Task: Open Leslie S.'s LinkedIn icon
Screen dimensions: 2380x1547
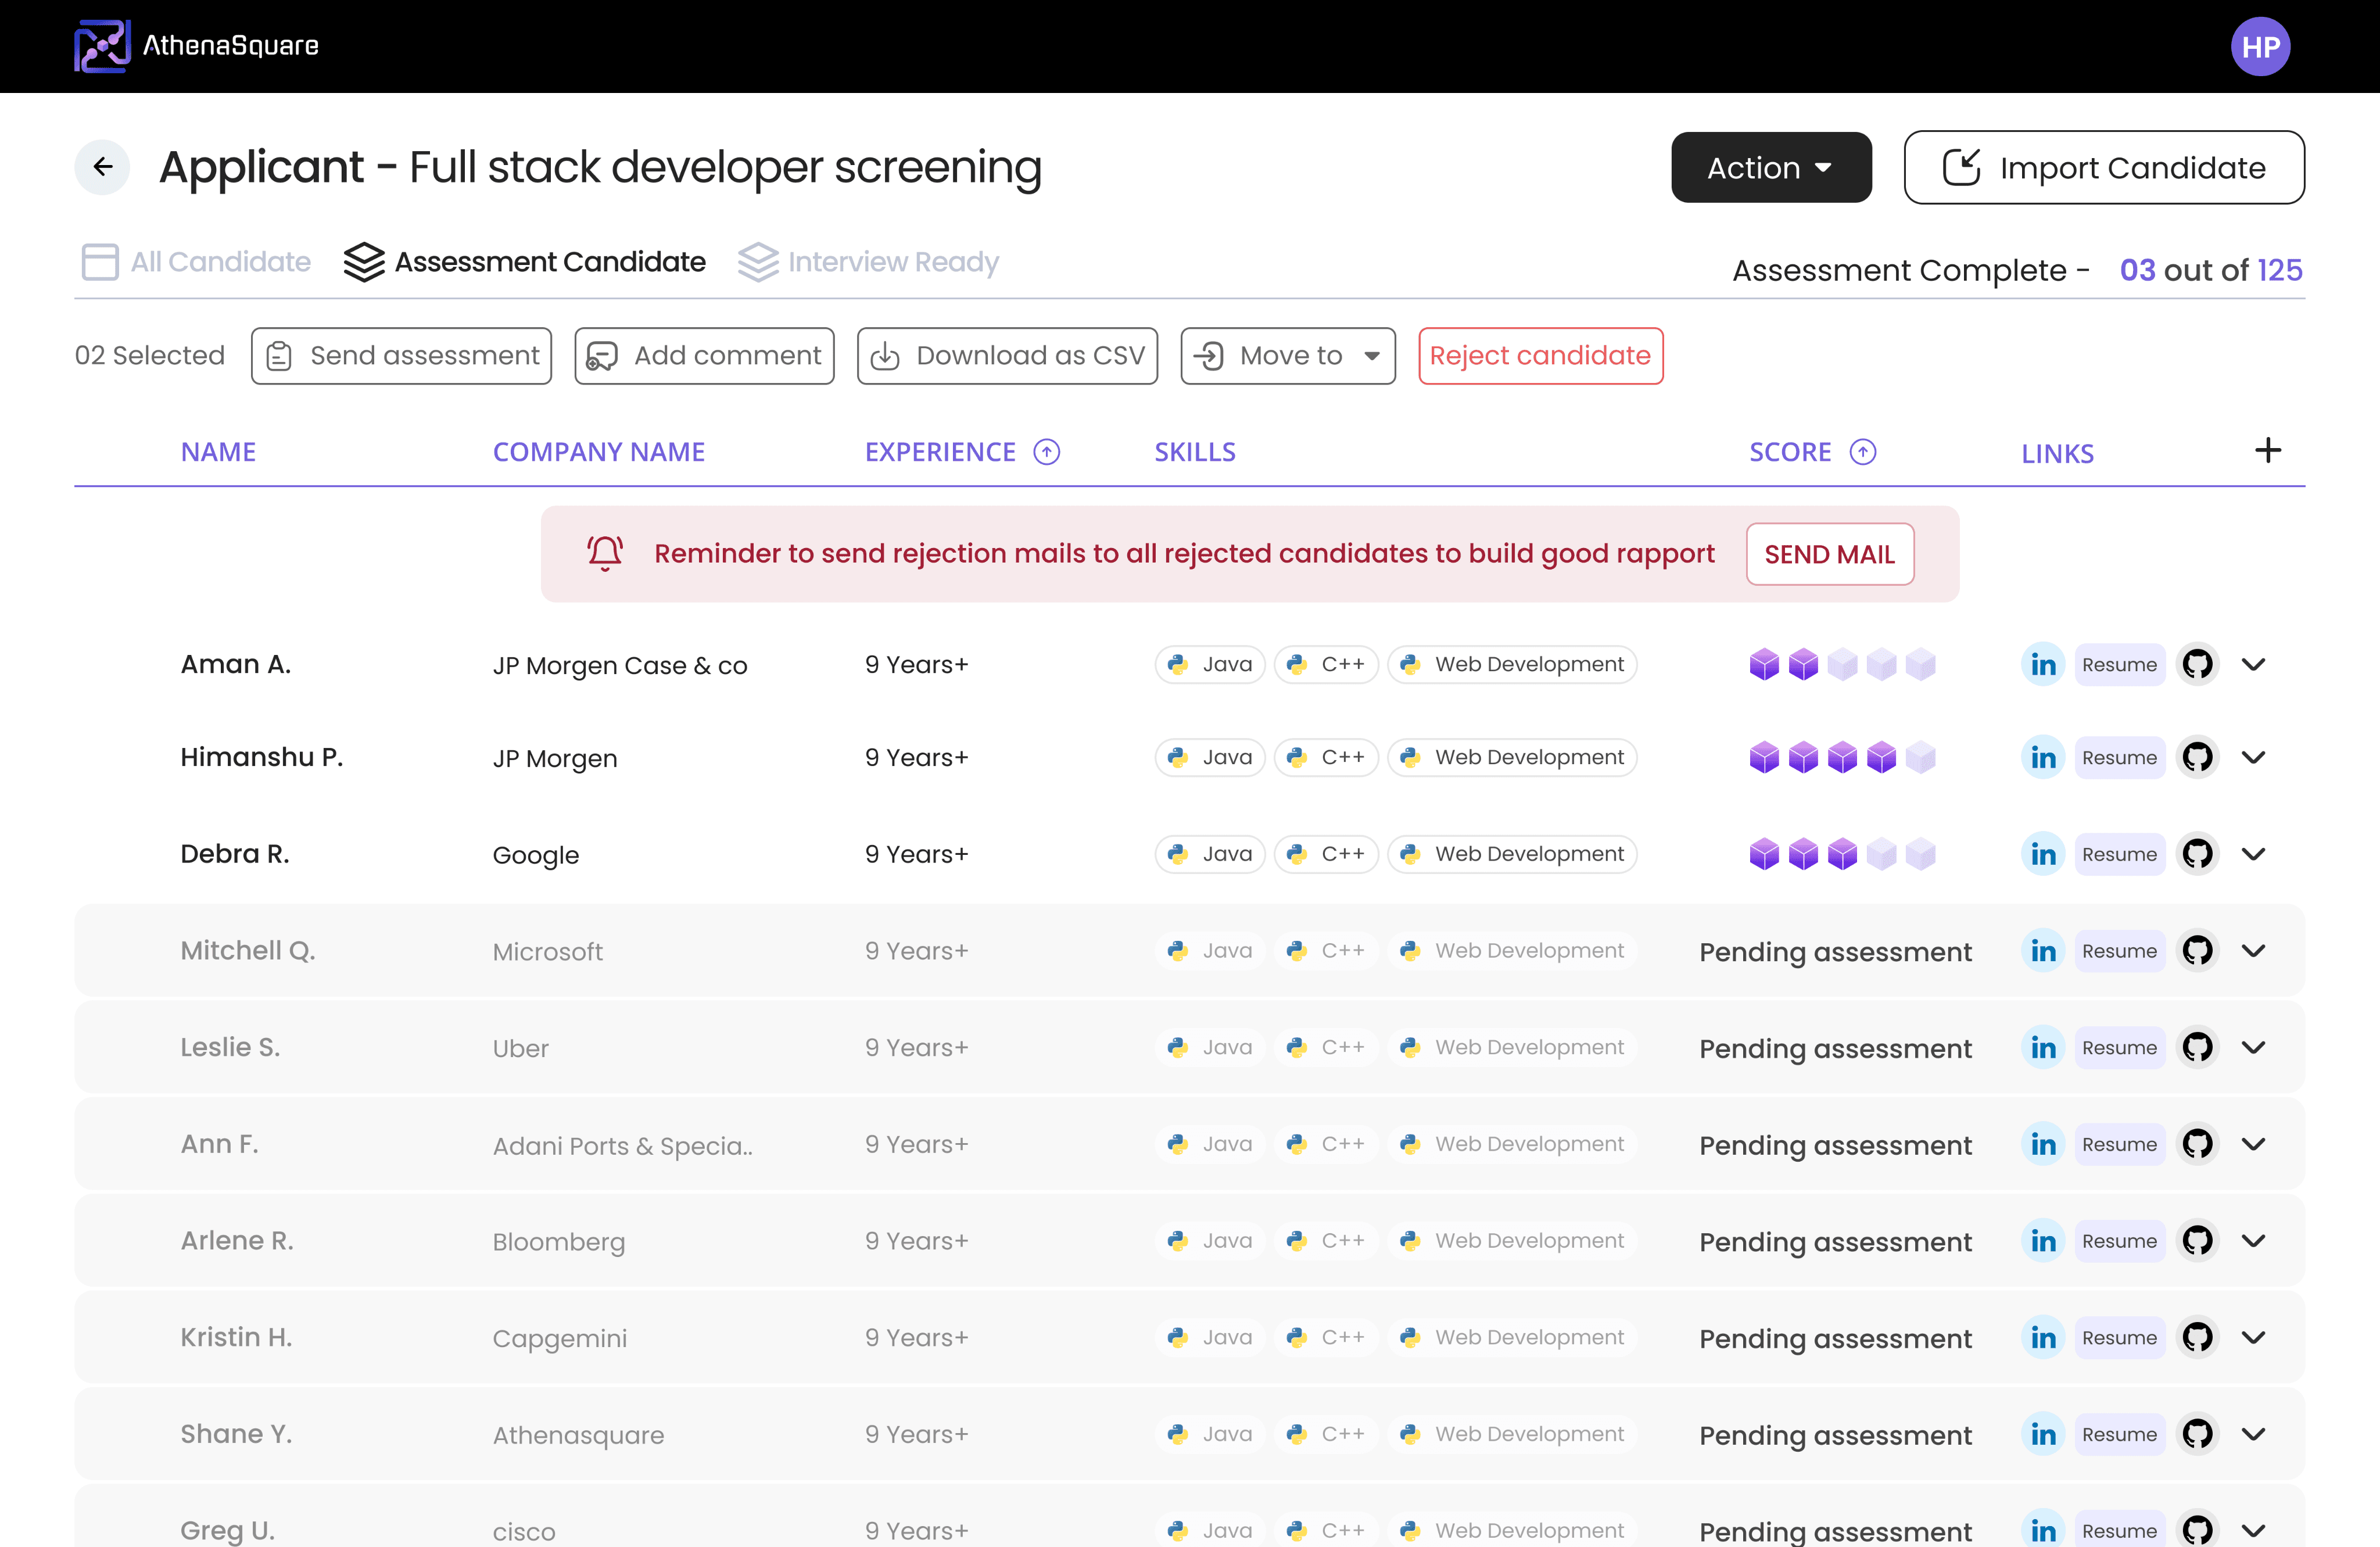Action: pyautogui.click(x=2043, y=1047)
